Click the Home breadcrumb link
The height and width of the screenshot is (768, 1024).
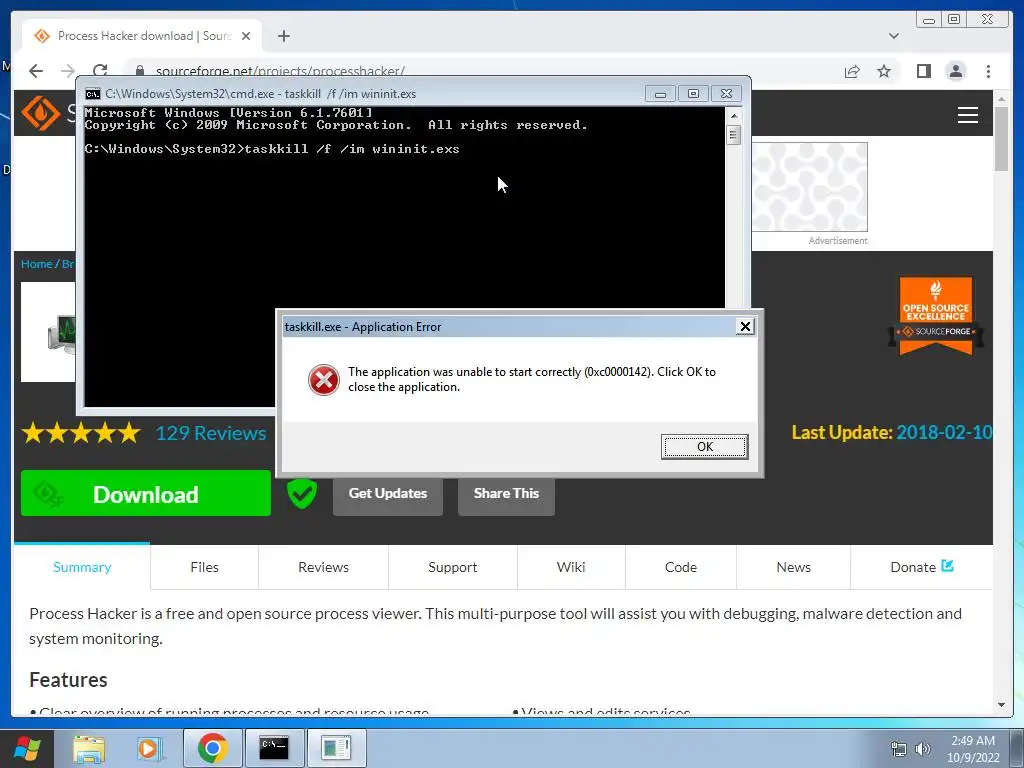36,264
